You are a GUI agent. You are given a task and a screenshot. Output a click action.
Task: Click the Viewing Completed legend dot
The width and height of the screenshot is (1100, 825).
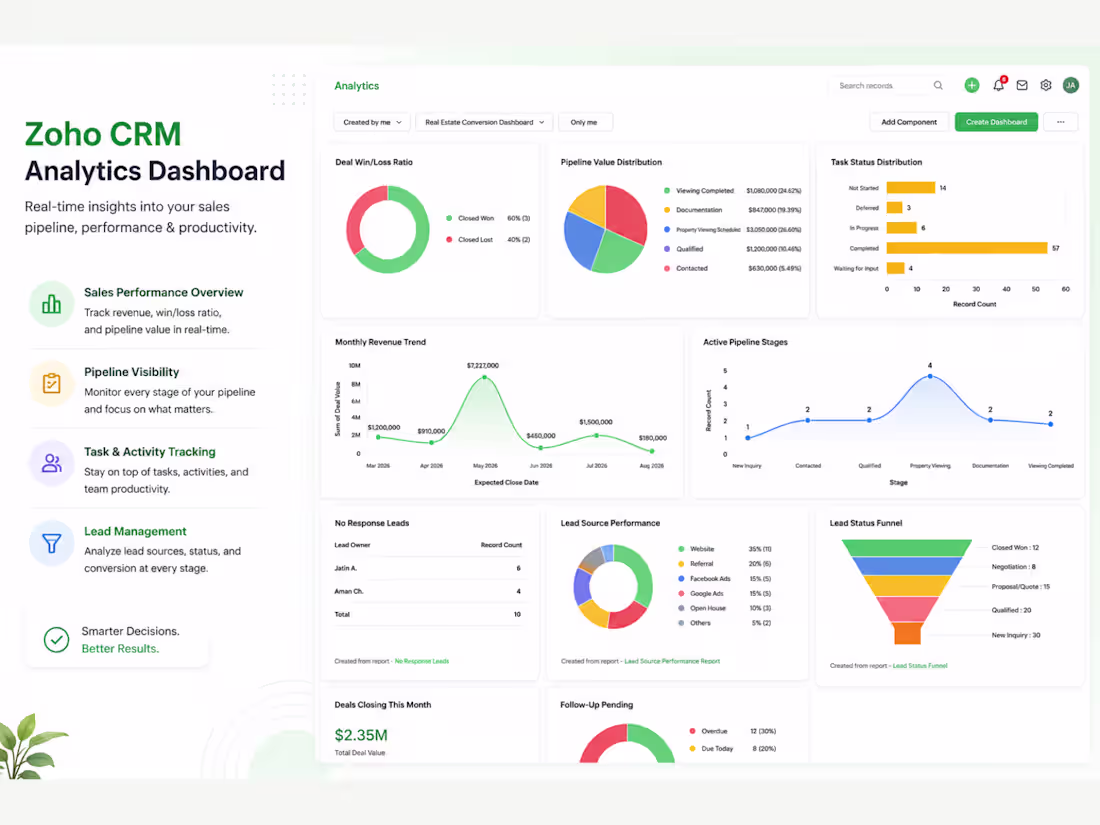click(x=666, y=191)
